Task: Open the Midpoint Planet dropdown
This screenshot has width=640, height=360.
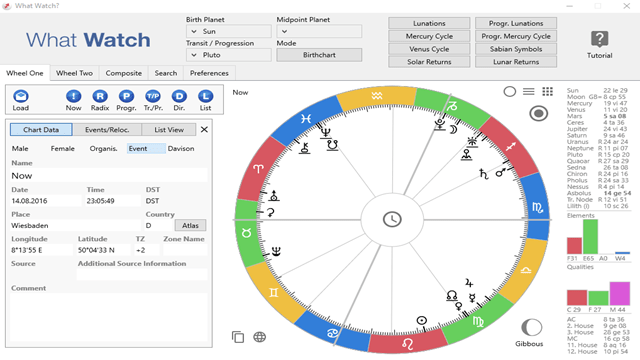Action: (319, 31)
